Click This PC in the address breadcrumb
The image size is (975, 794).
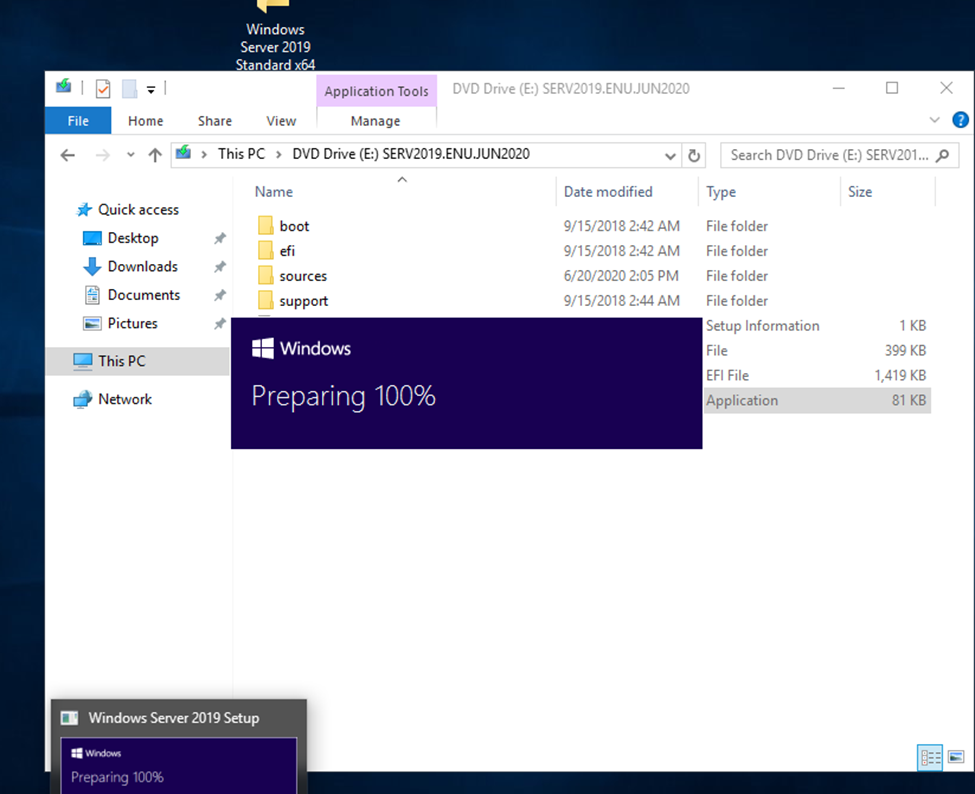pos(241,154)
